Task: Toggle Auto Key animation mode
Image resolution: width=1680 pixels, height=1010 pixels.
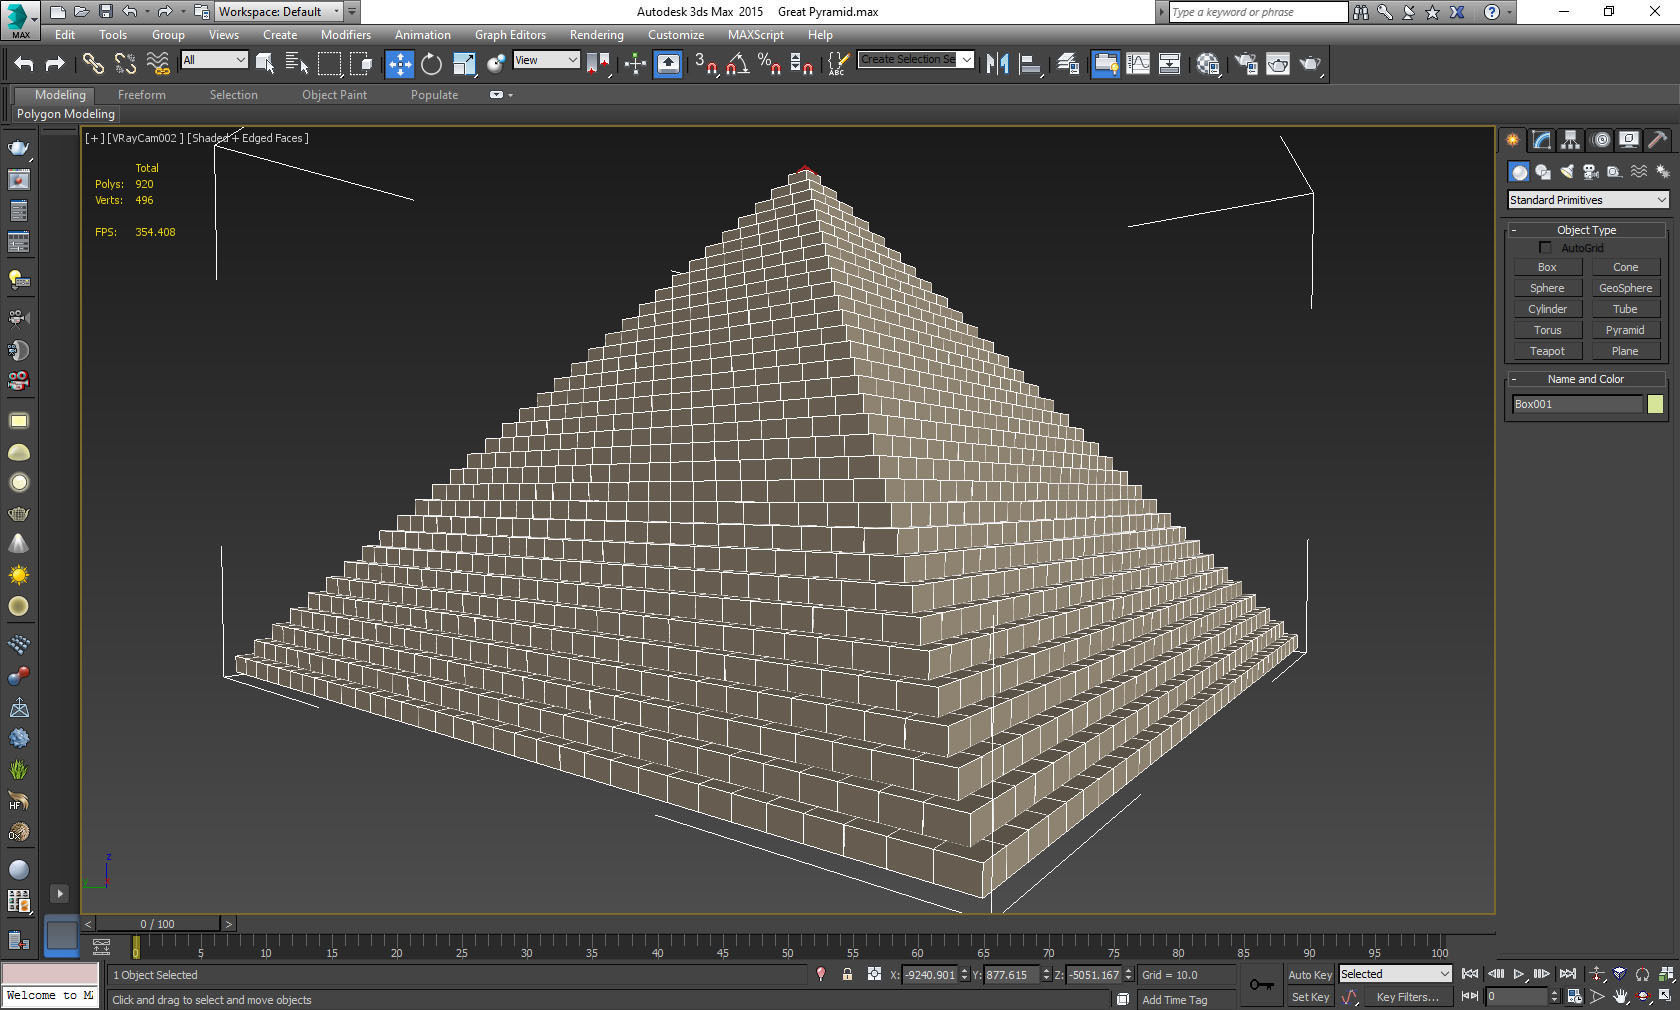Action: (1310, 975)
